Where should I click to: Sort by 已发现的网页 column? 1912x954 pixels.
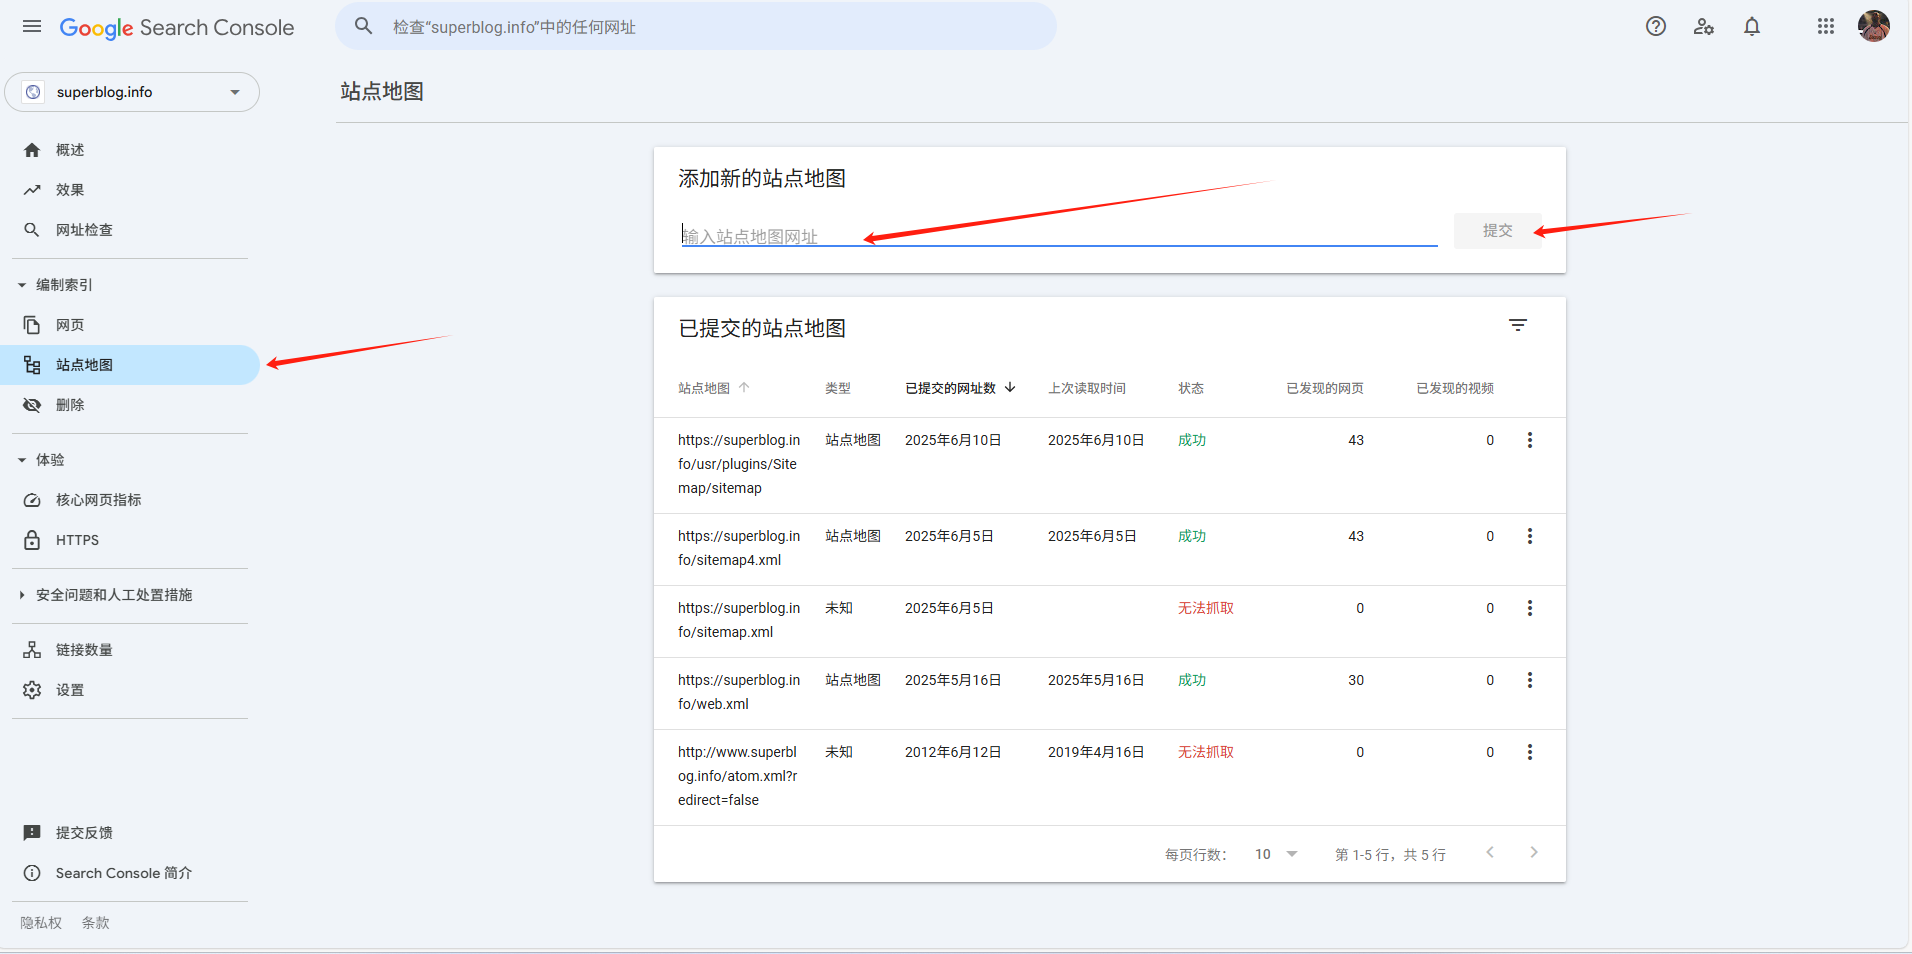pos(1325,388)
